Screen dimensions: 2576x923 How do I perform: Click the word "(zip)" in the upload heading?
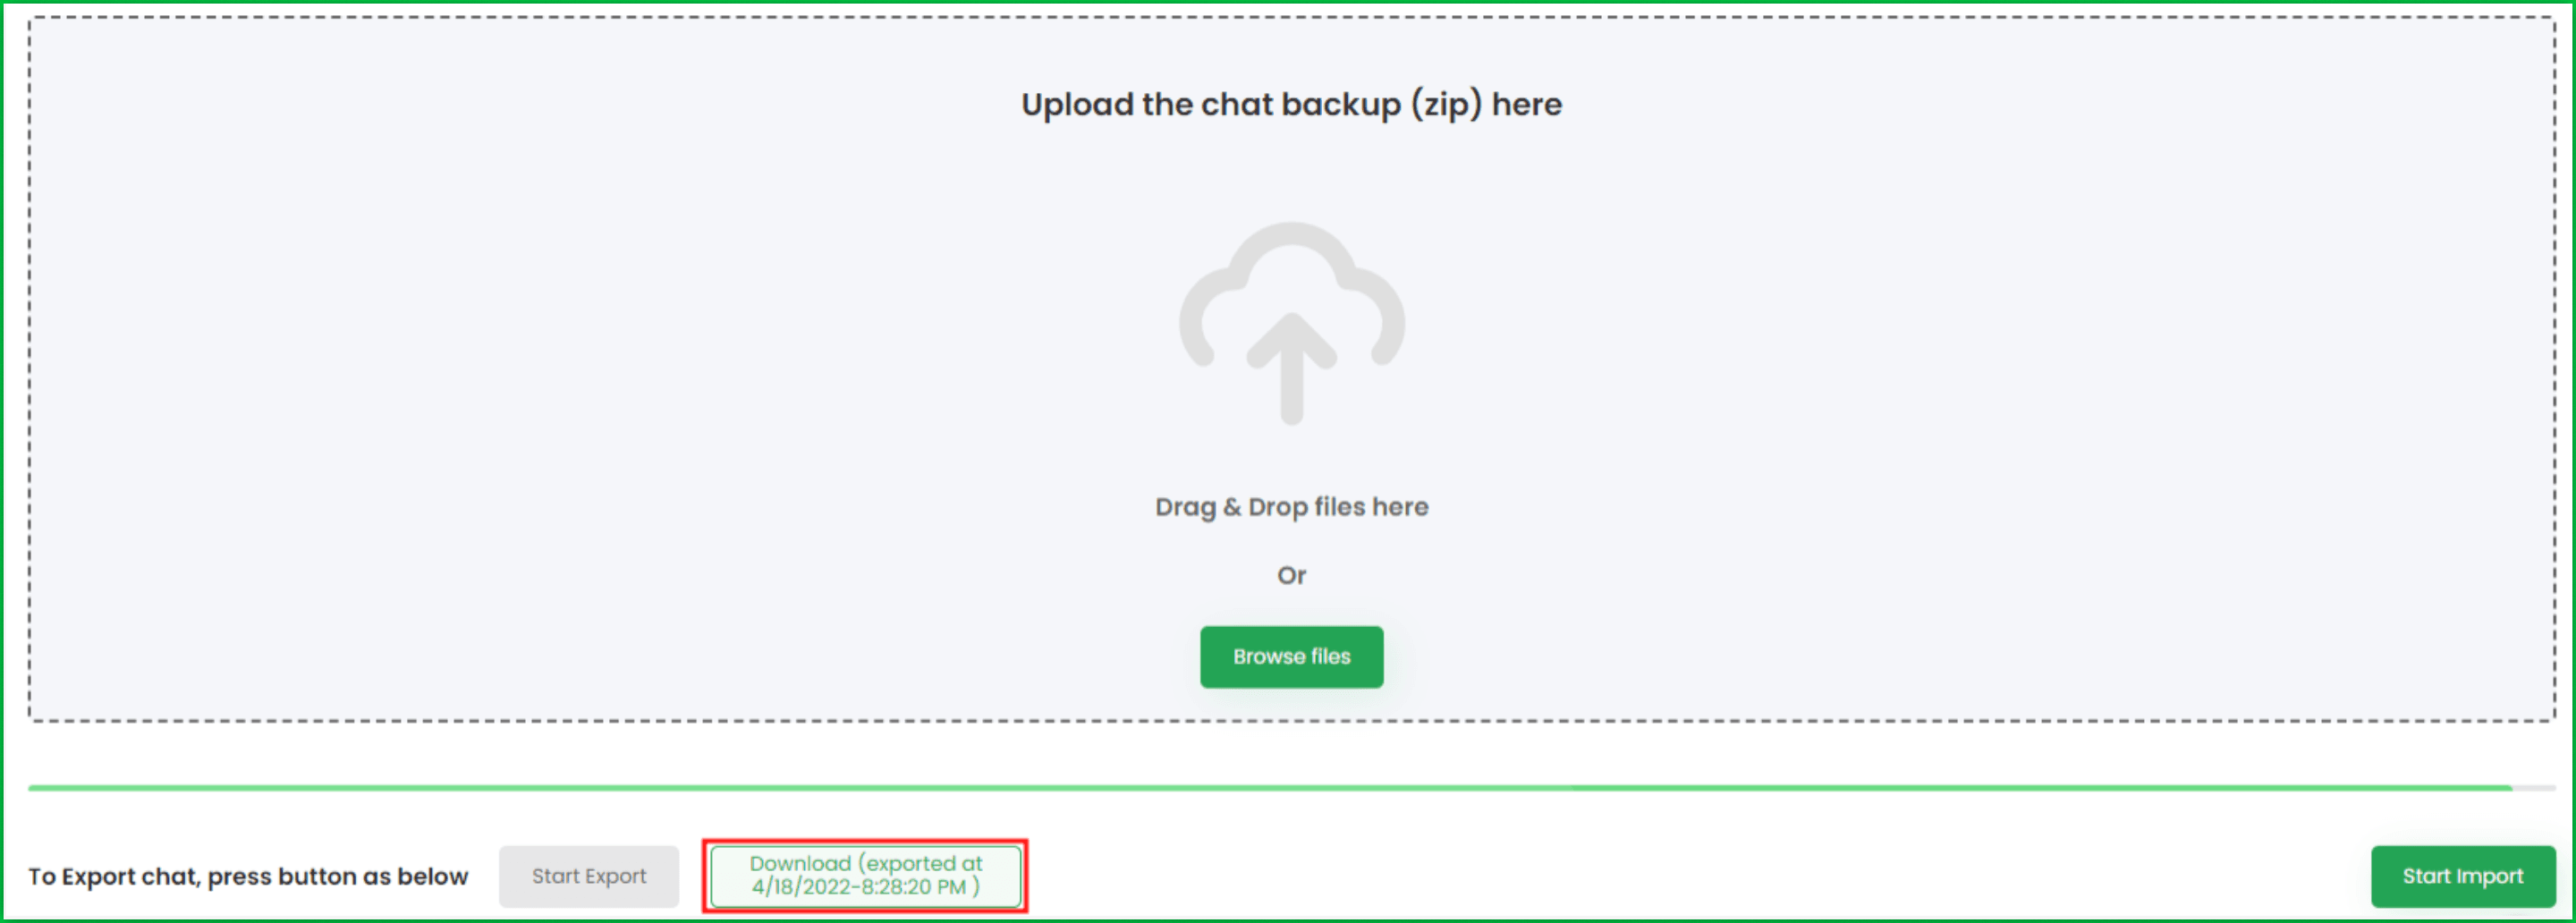tap(1446, 104)
